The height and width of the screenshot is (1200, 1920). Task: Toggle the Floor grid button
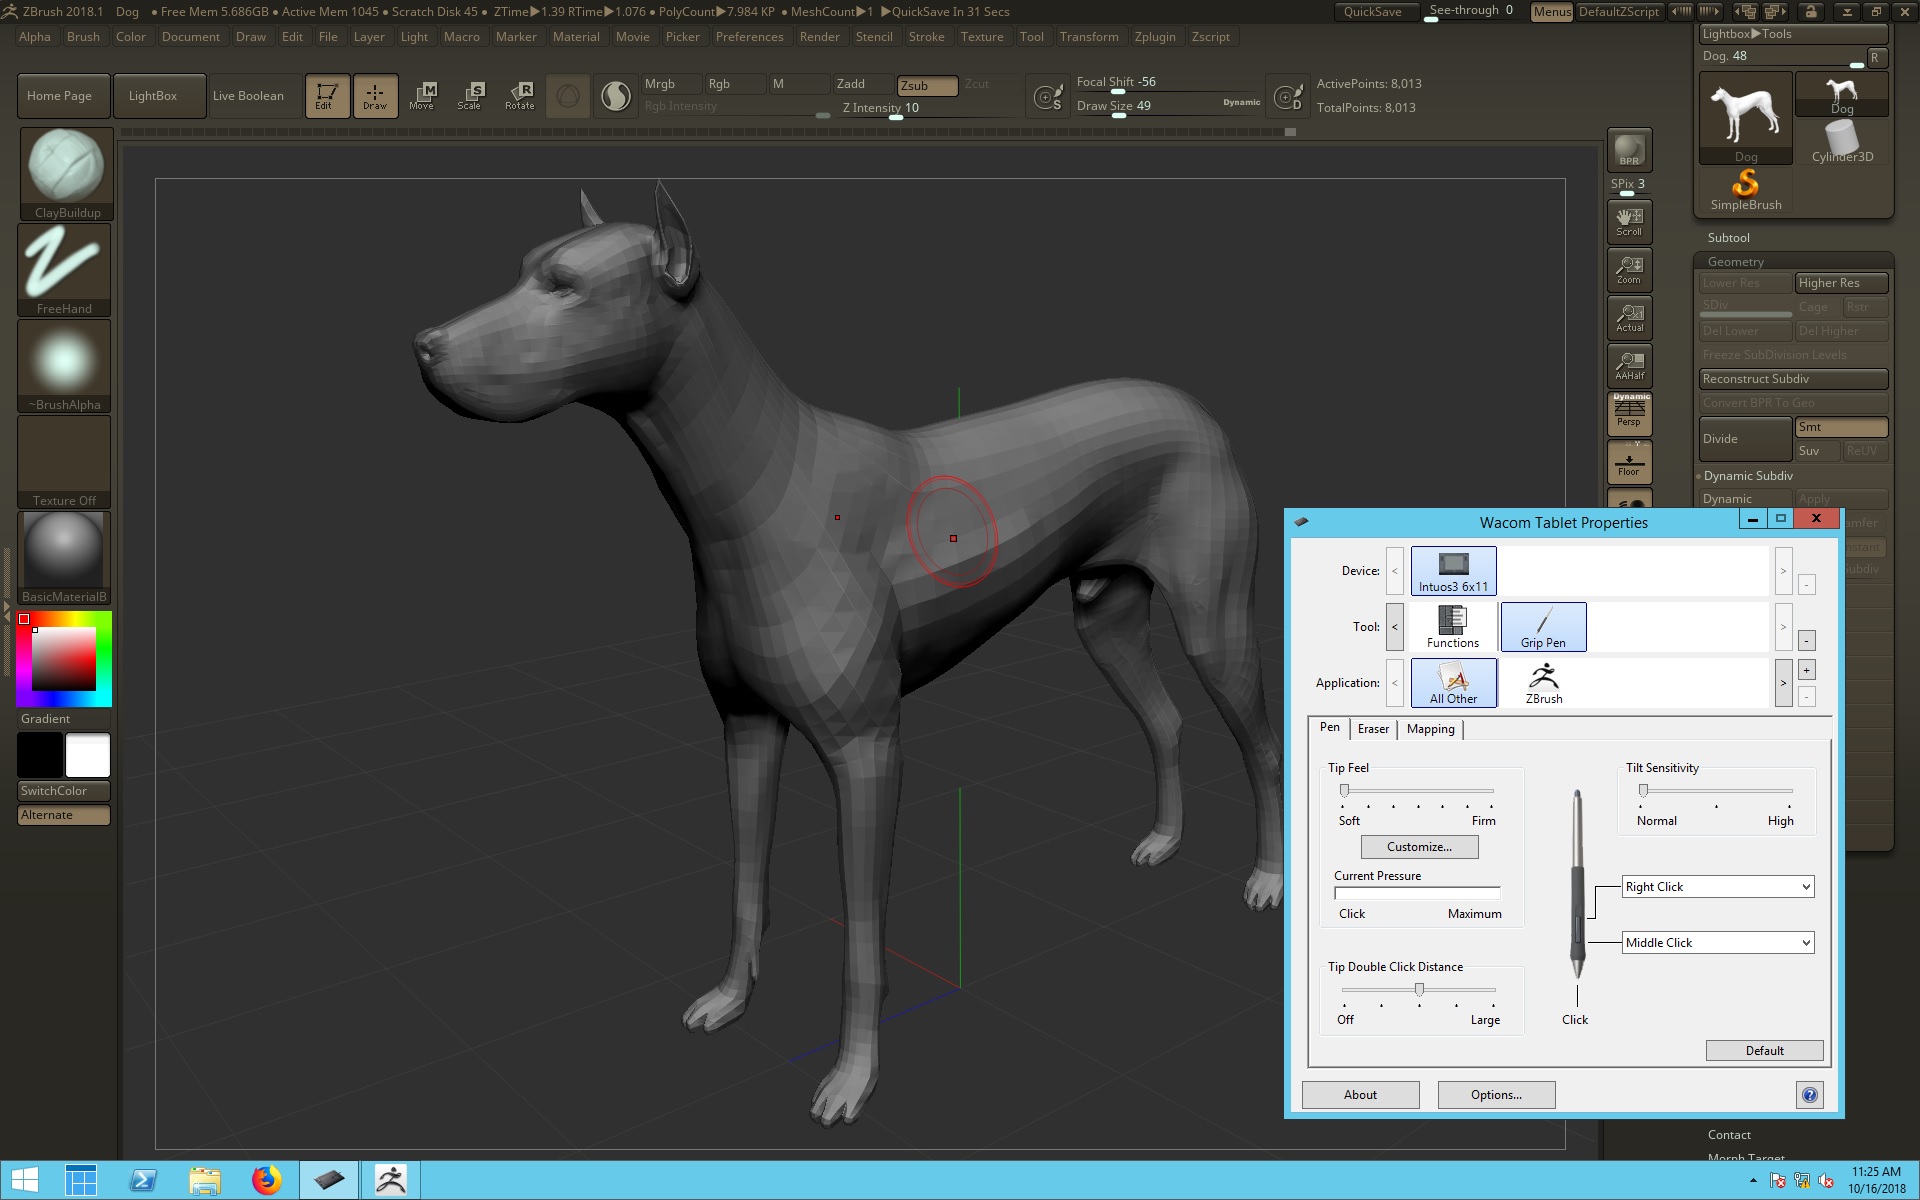point(1629,462)
